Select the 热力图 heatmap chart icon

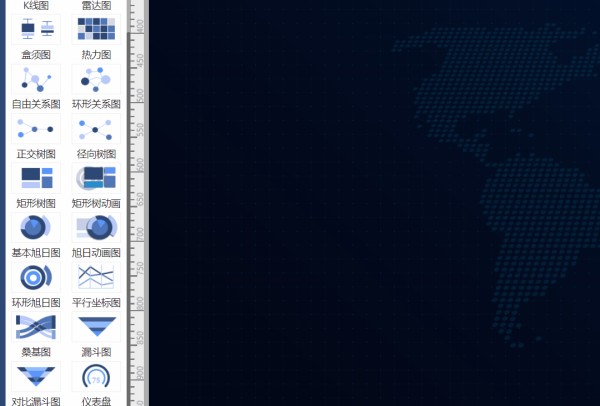click(96, 29)
